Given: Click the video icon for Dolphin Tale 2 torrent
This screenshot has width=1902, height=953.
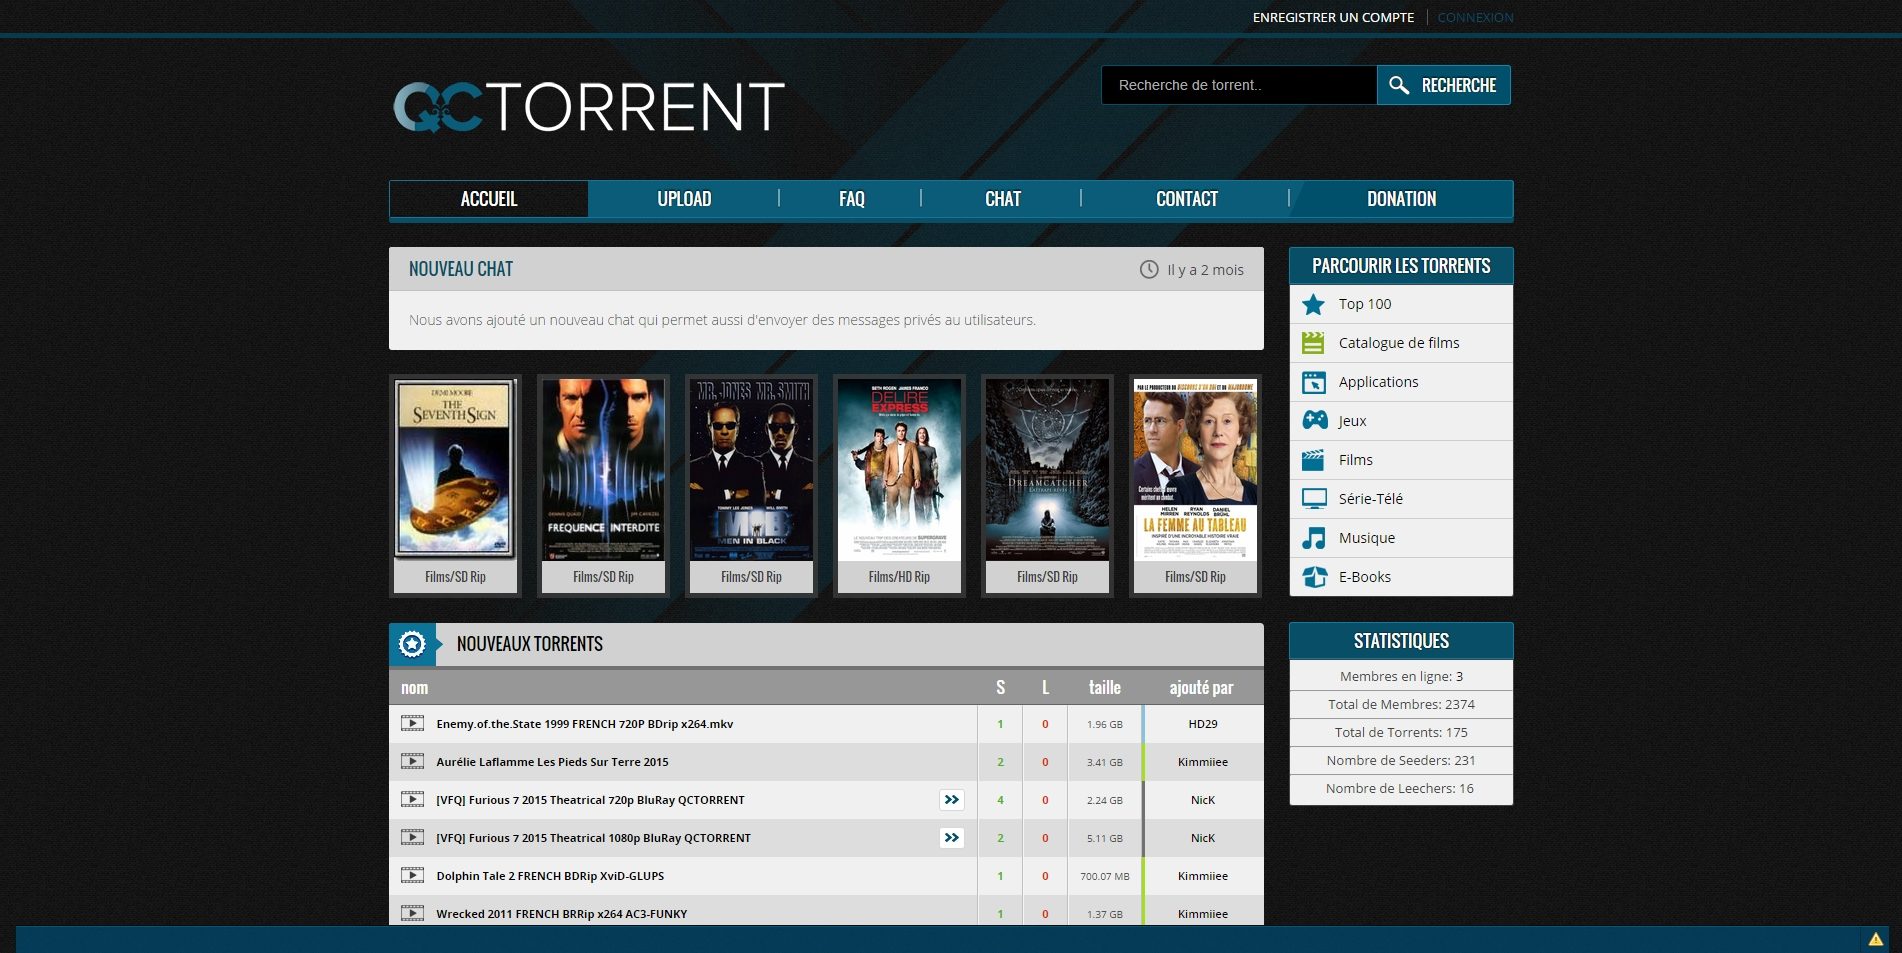Looking at the screenshot, I should (412, 875).
